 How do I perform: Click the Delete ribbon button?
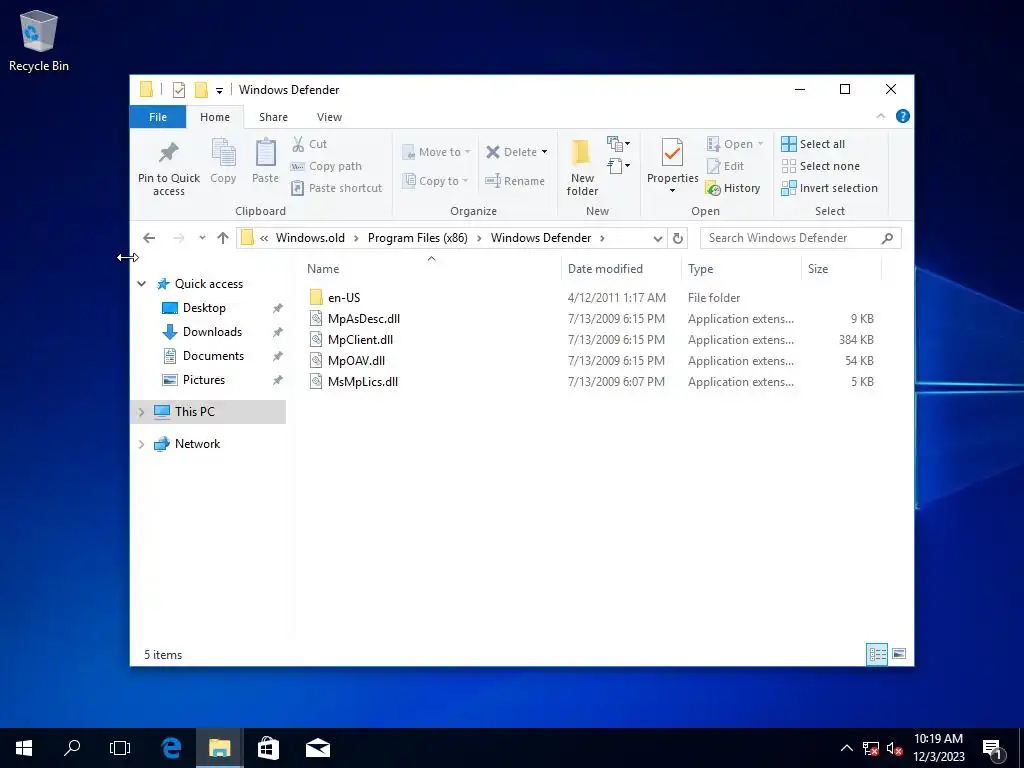tap(516, 152)
